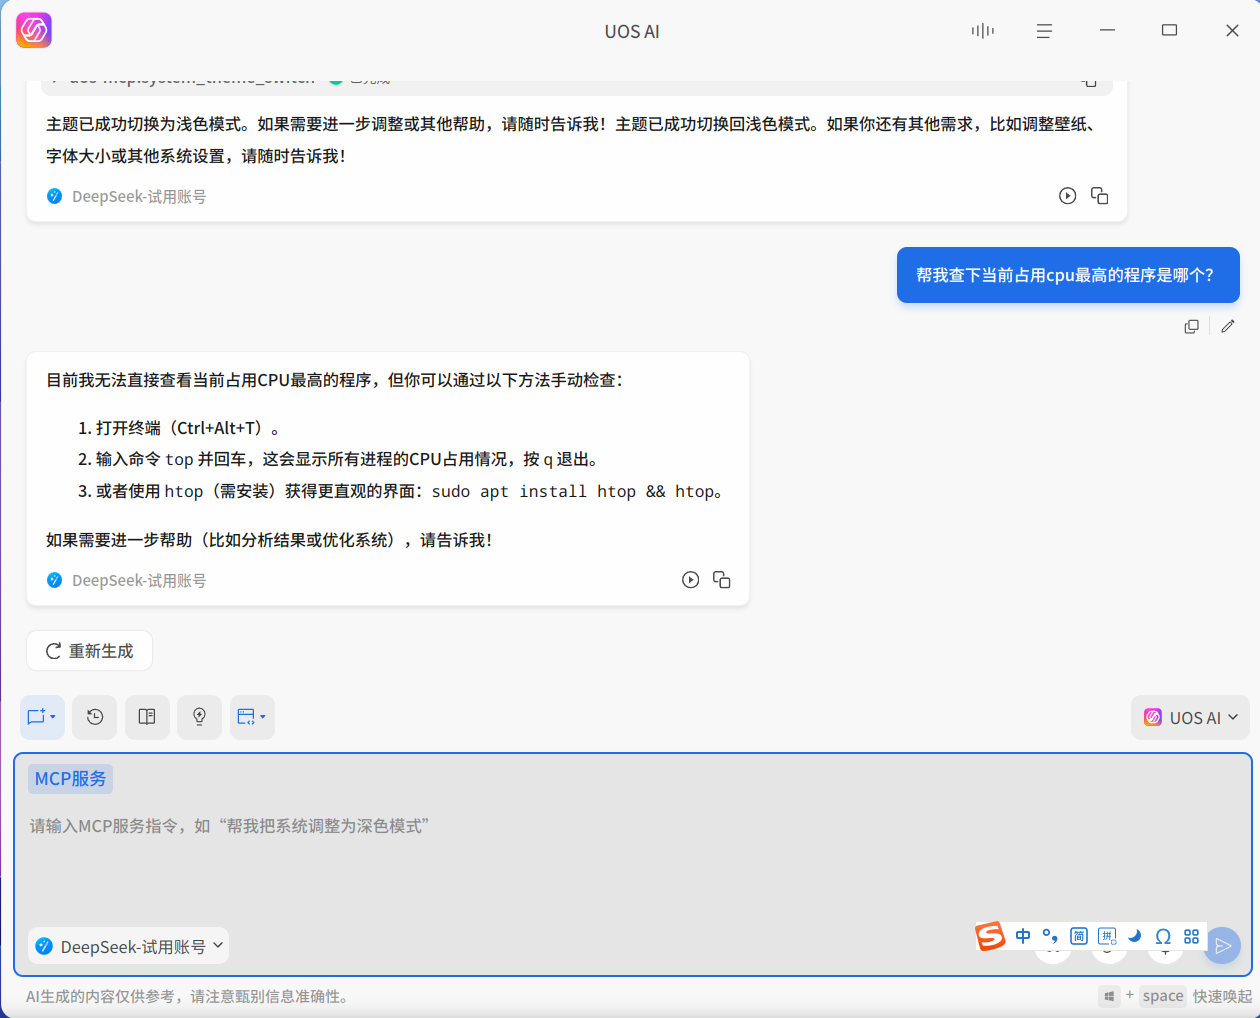Click the 重新生成 regenerate button
This screenshot has height=1018, width=1260.
click(89, 651)
